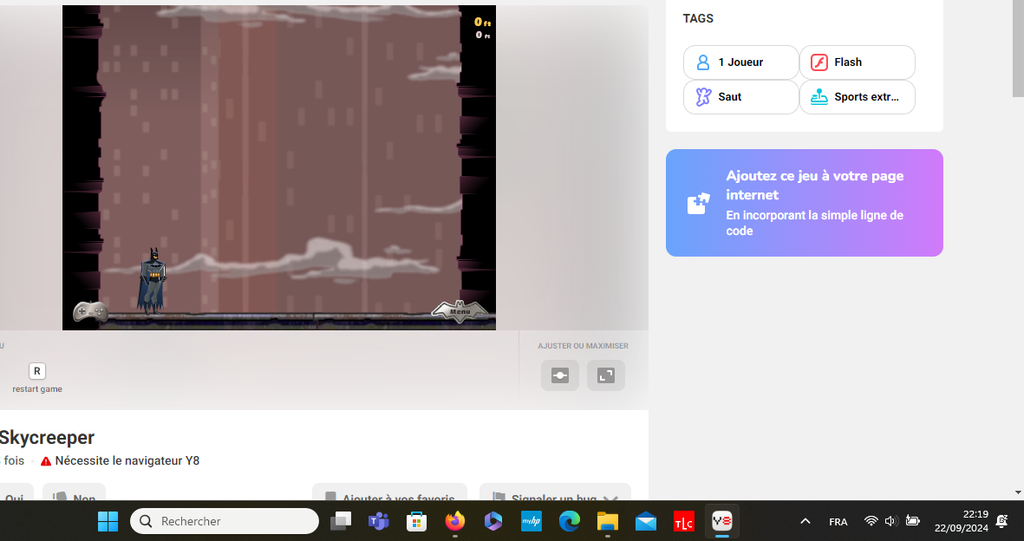The height and width of the screenshot is (541, 1024).
Task: Open the bat-shaped Menu button in game
Action: [x=460, y=312]
